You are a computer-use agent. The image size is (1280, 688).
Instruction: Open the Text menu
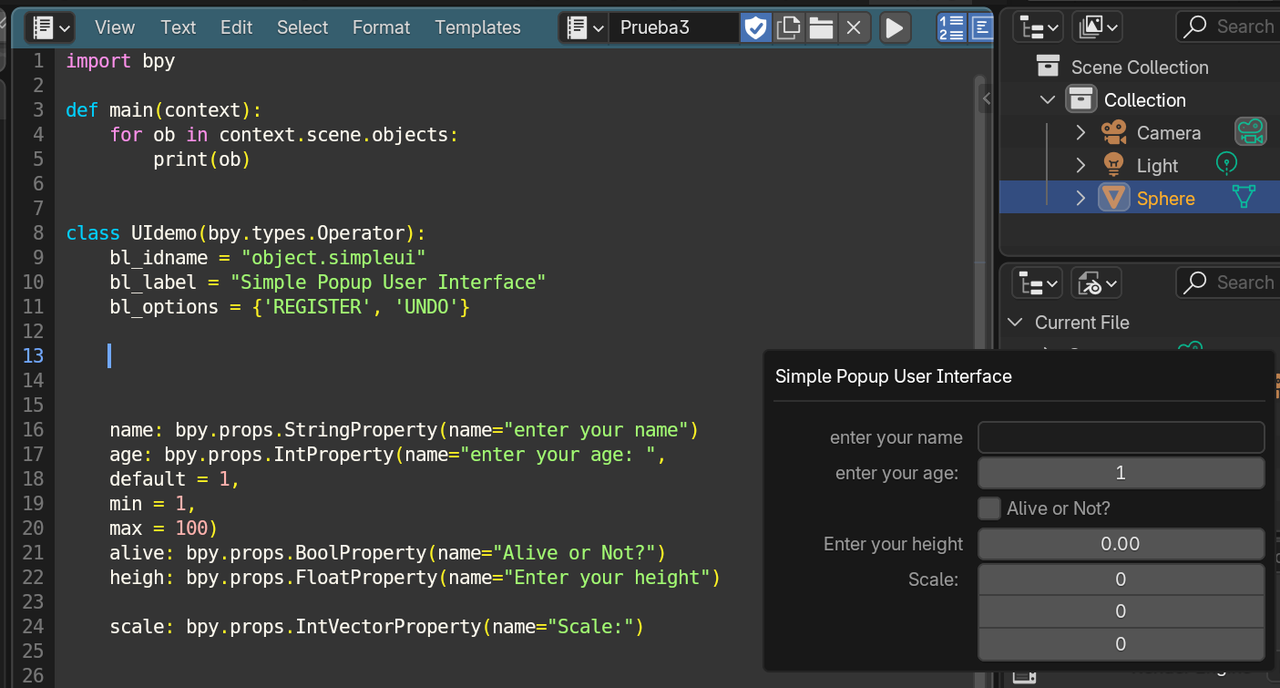click(178, 27)
